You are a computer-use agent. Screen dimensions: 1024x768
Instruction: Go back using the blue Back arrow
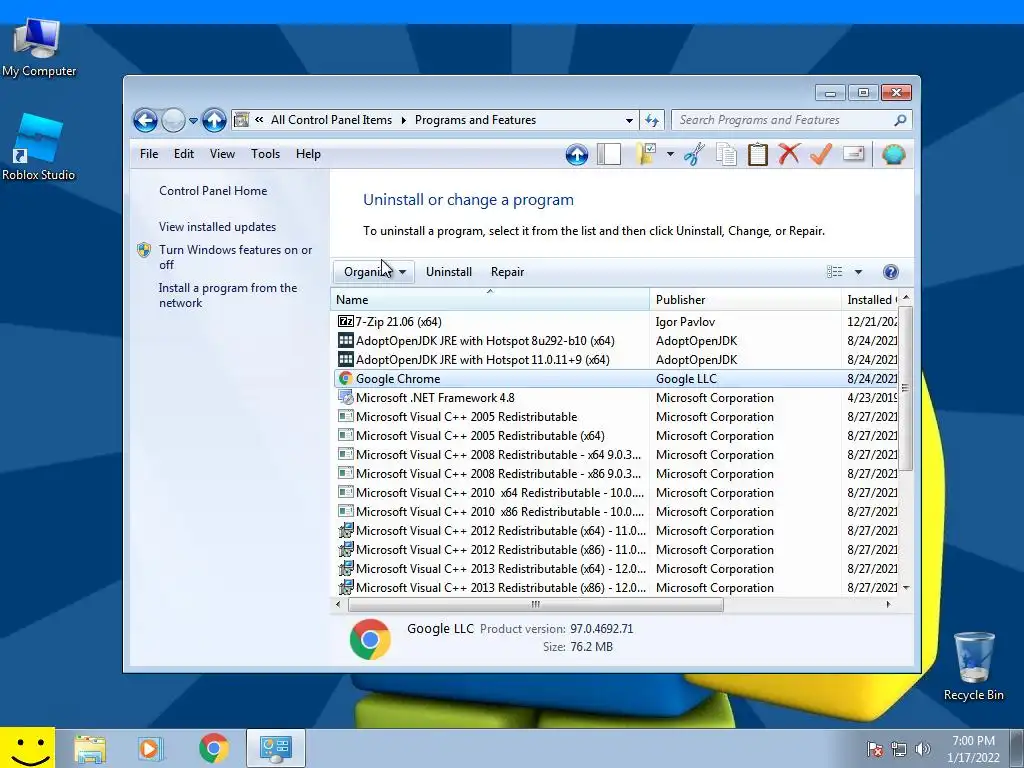click(145, 120)
